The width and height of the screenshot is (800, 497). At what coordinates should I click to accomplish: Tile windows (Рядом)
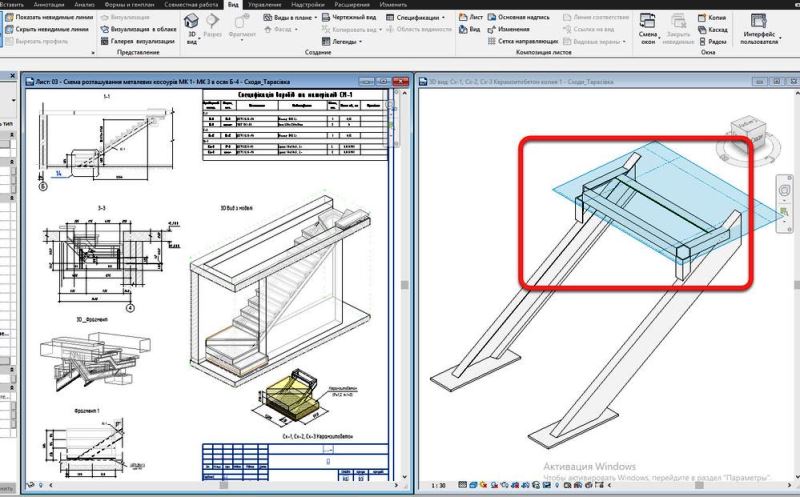712,41
